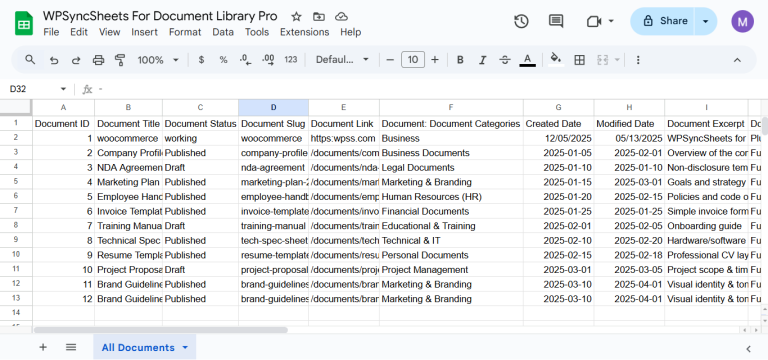768x360 pixels.
Task: Click the spreadsheet title text
Action: 160,16
